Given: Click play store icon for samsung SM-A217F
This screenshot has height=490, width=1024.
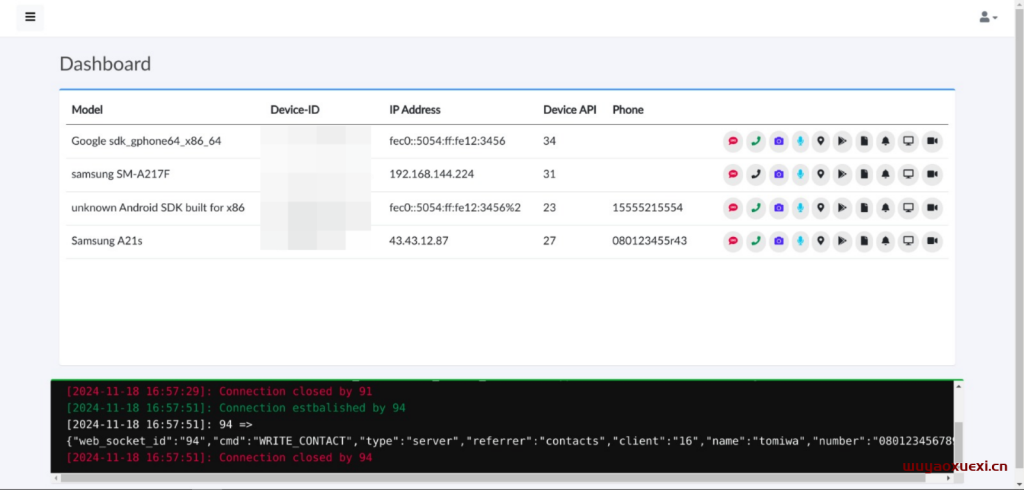Looking at the screenshot, I should [x=842, y=174].
